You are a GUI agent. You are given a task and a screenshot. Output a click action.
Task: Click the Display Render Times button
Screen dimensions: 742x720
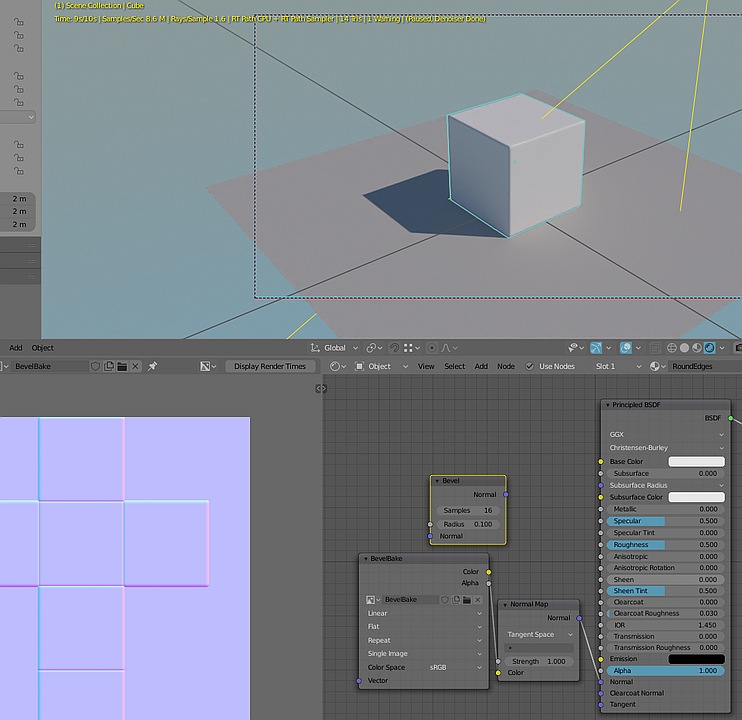click(270, 367)
